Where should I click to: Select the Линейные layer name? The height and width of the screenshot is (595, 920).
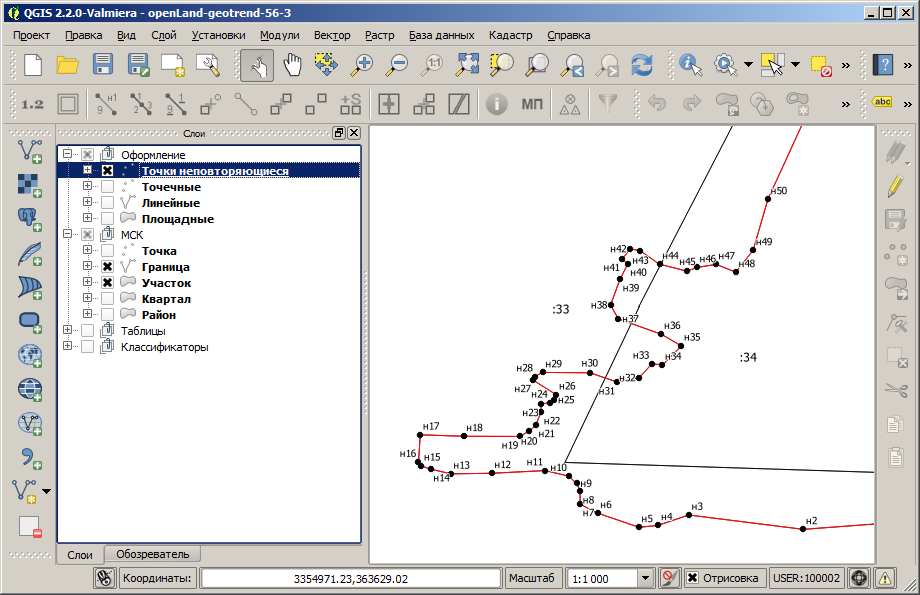pyautogui.click(x=171, y=203)
